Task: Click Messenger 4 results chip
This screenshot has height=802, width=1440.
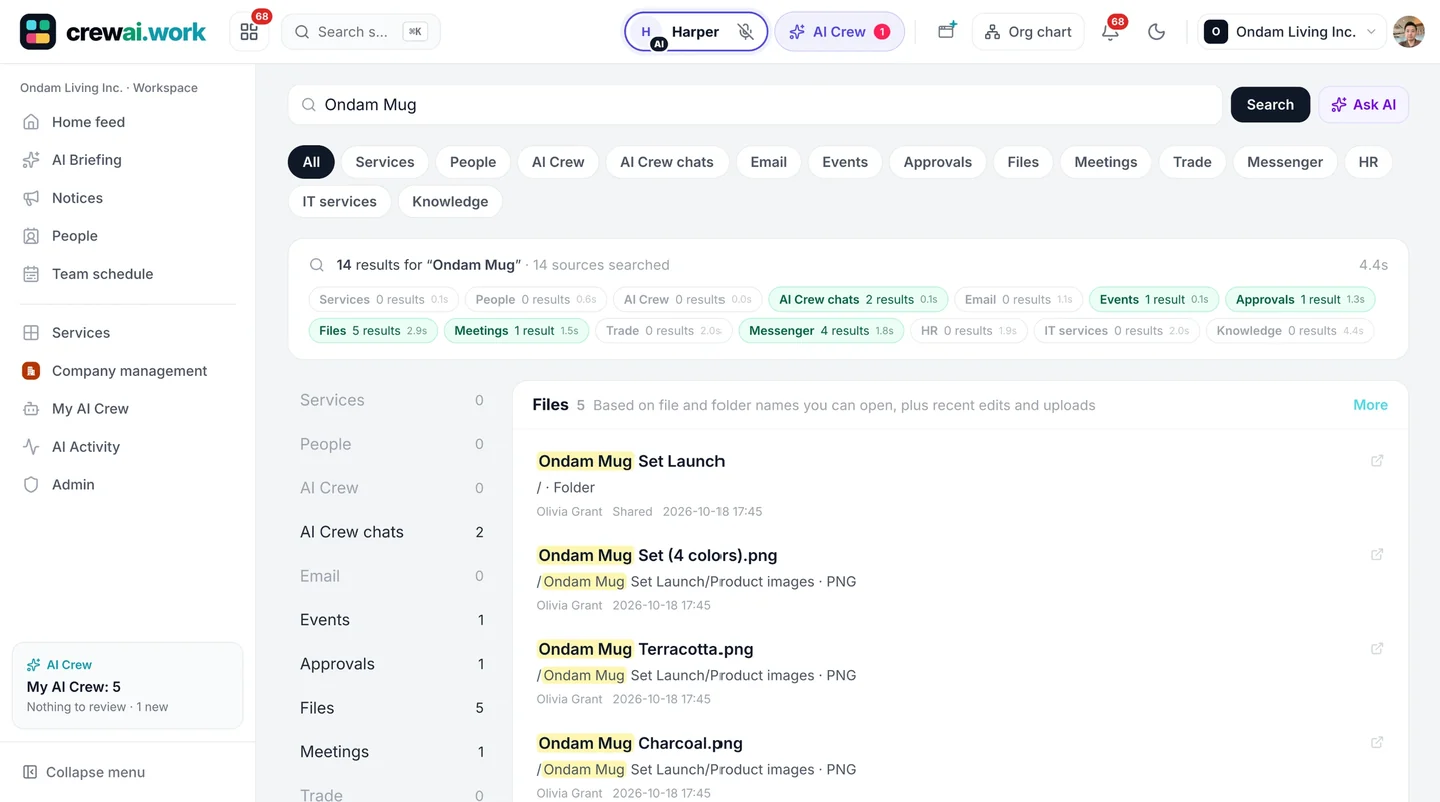Action: click(x=821, y=331)
